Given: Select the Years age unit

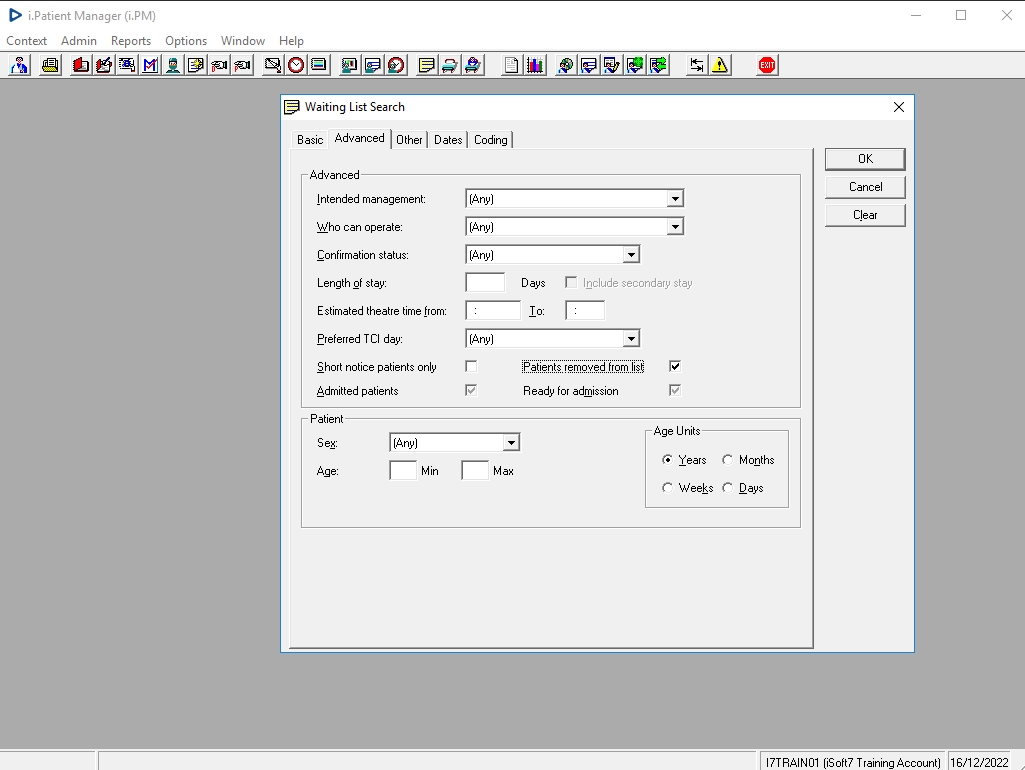Looking at the screenshot, I should click(x=667, y=460).
